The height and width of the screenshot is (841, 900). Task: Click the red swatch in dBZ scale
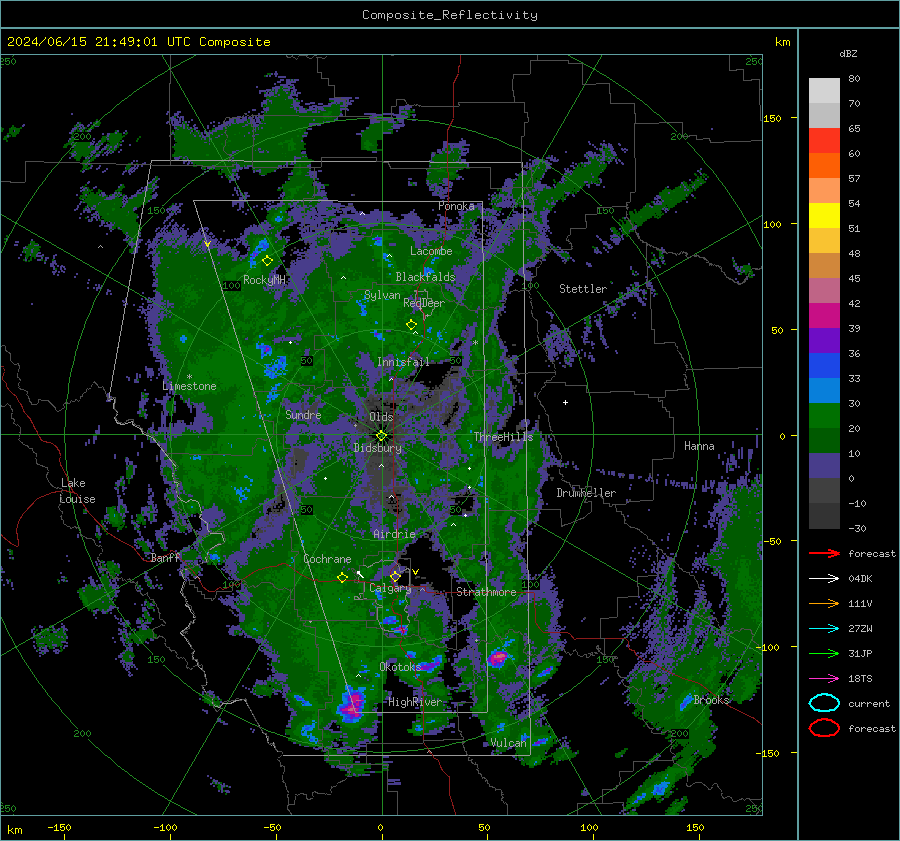824,140
